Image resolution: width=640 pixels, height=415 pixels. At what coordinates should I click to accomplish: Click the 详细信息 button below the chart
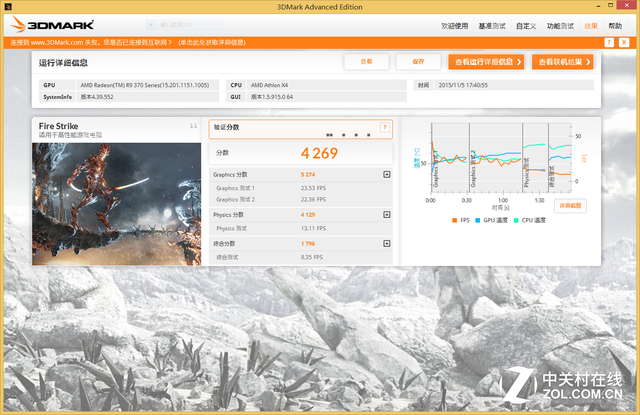coord(570,205)
